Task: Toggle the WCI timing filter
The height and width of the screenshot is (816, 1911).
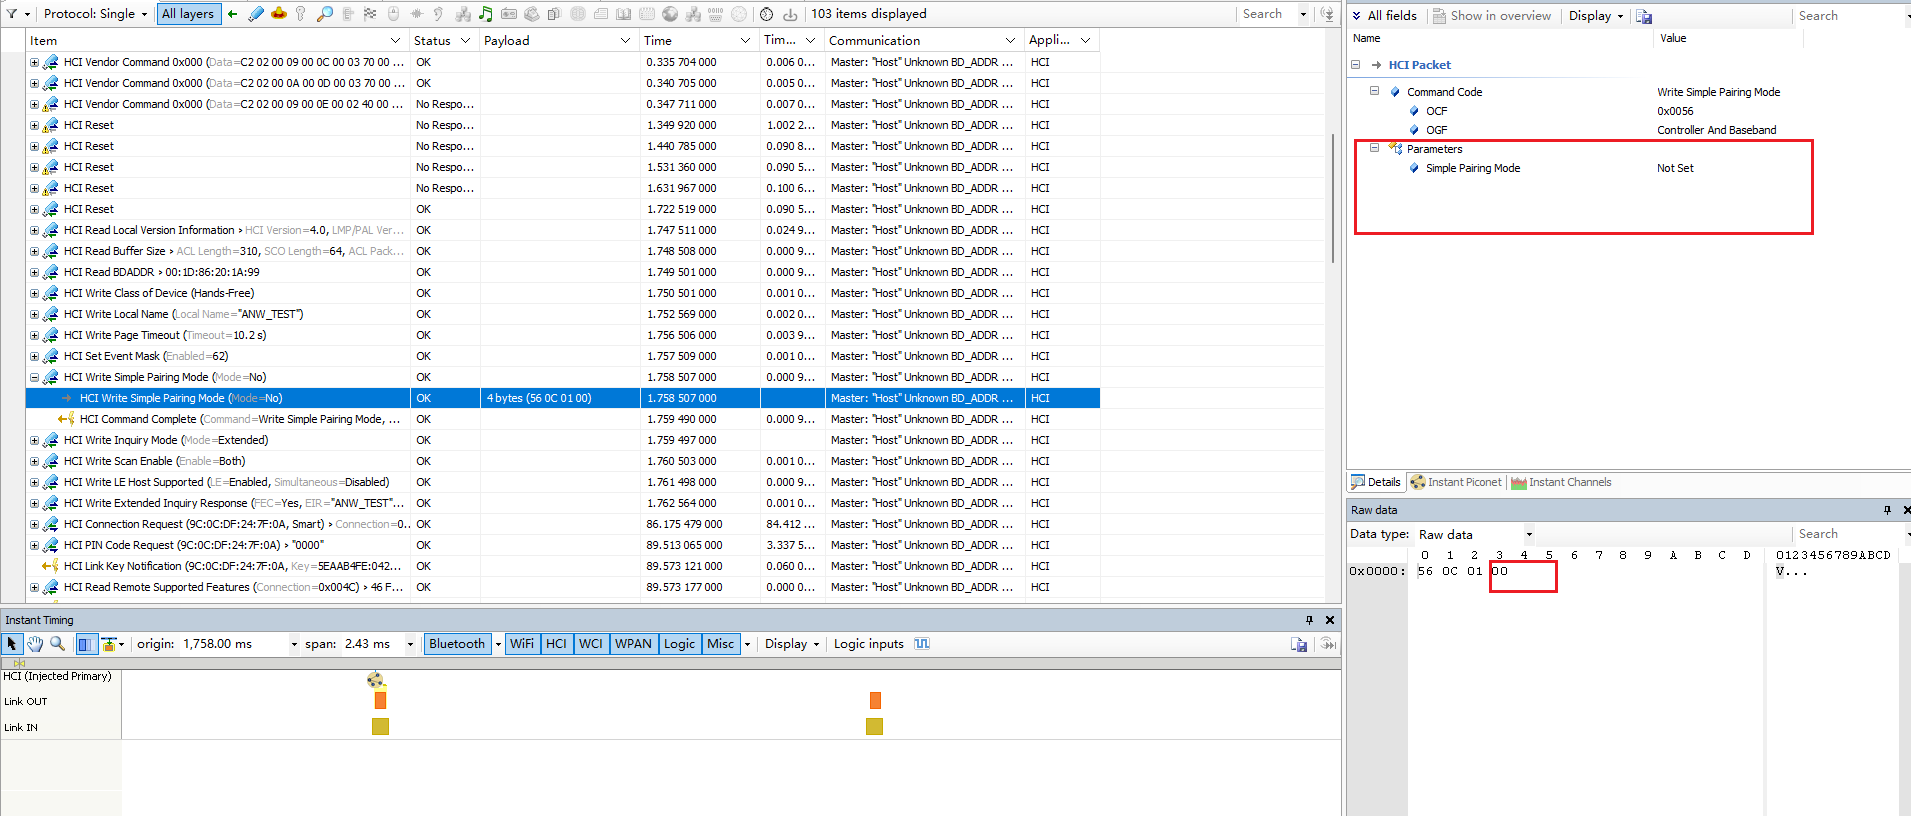Action: (x=591, y=644)
